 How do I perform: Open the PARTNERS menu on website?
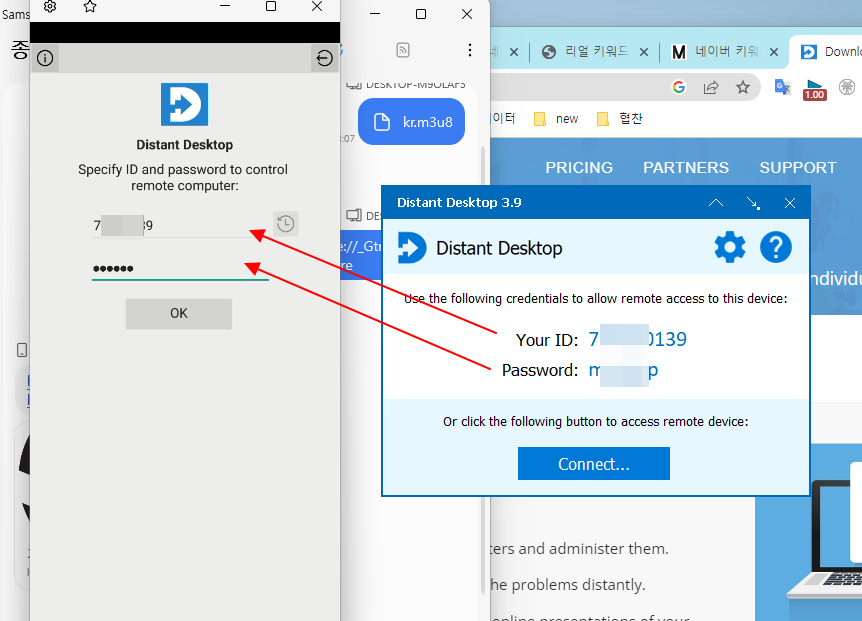coord(686,168)
